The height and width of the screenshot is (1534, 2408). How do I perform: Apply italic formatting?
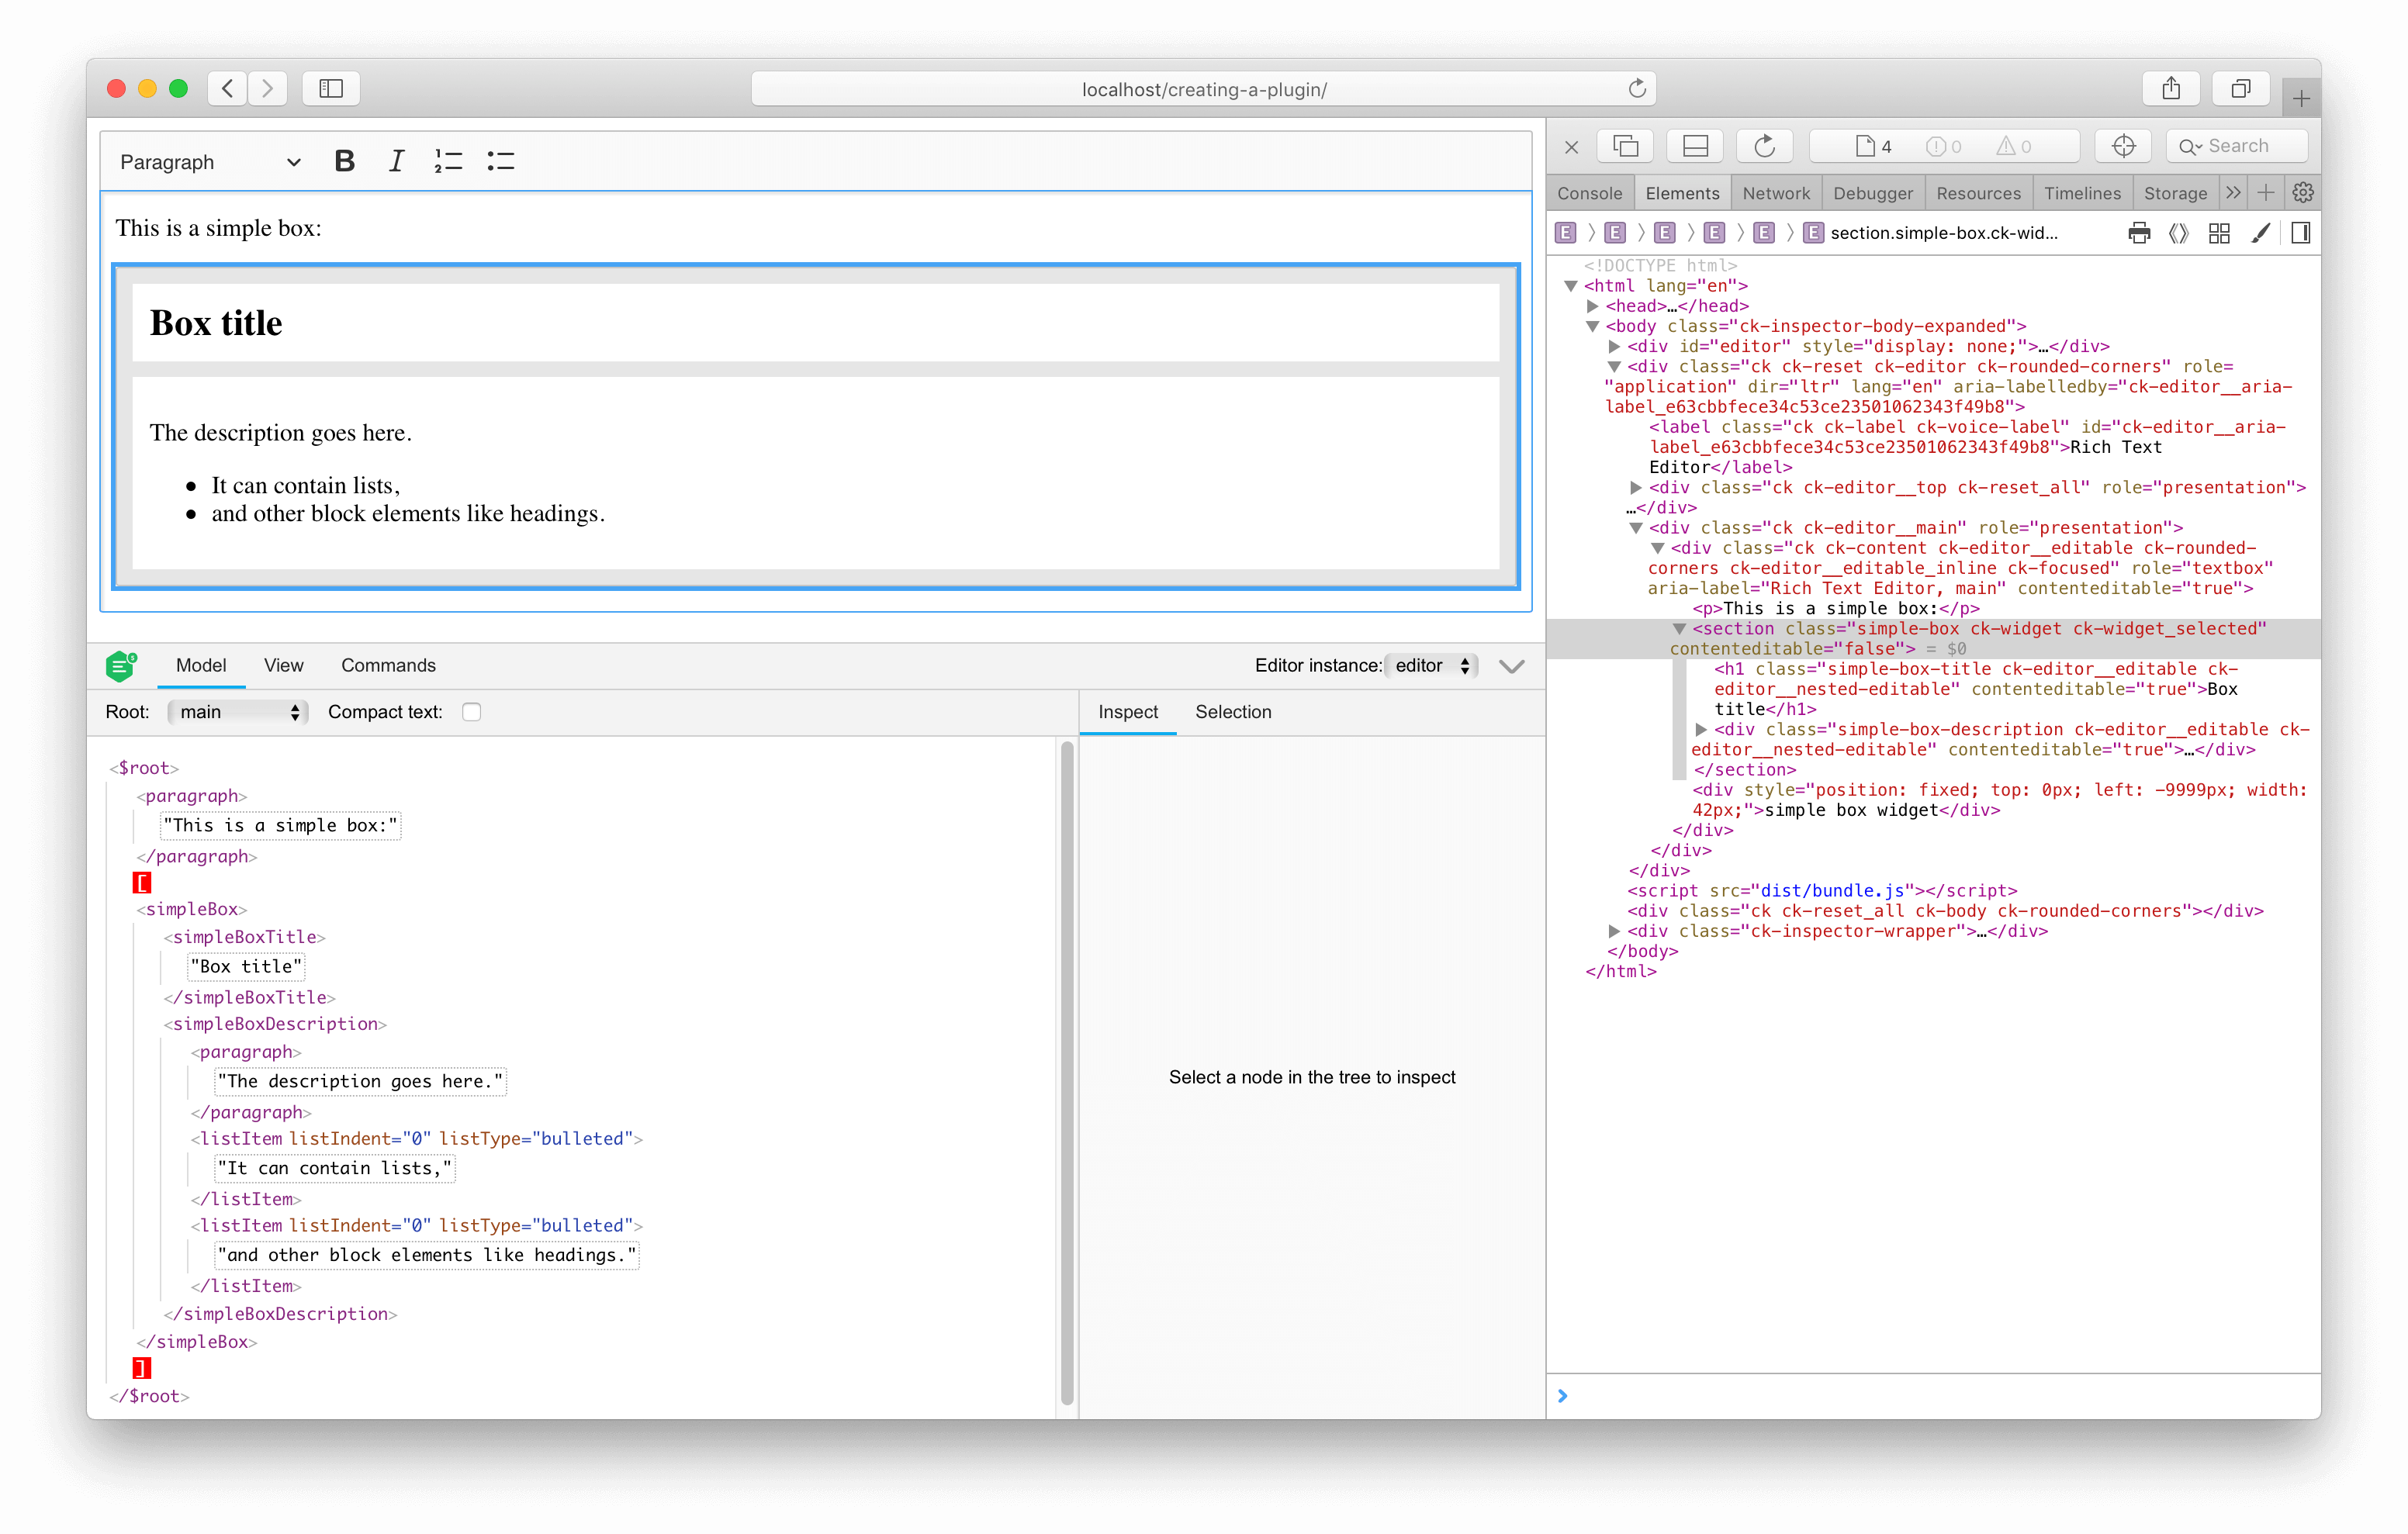point(396,160)
